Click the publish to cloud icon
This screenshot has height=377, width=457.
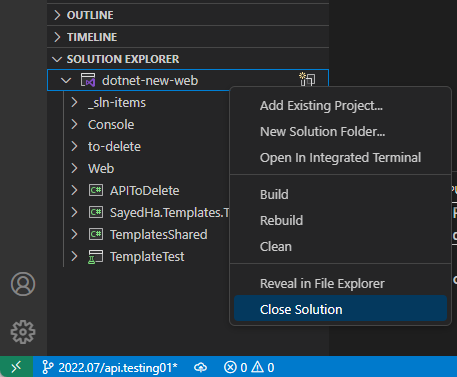200,367
